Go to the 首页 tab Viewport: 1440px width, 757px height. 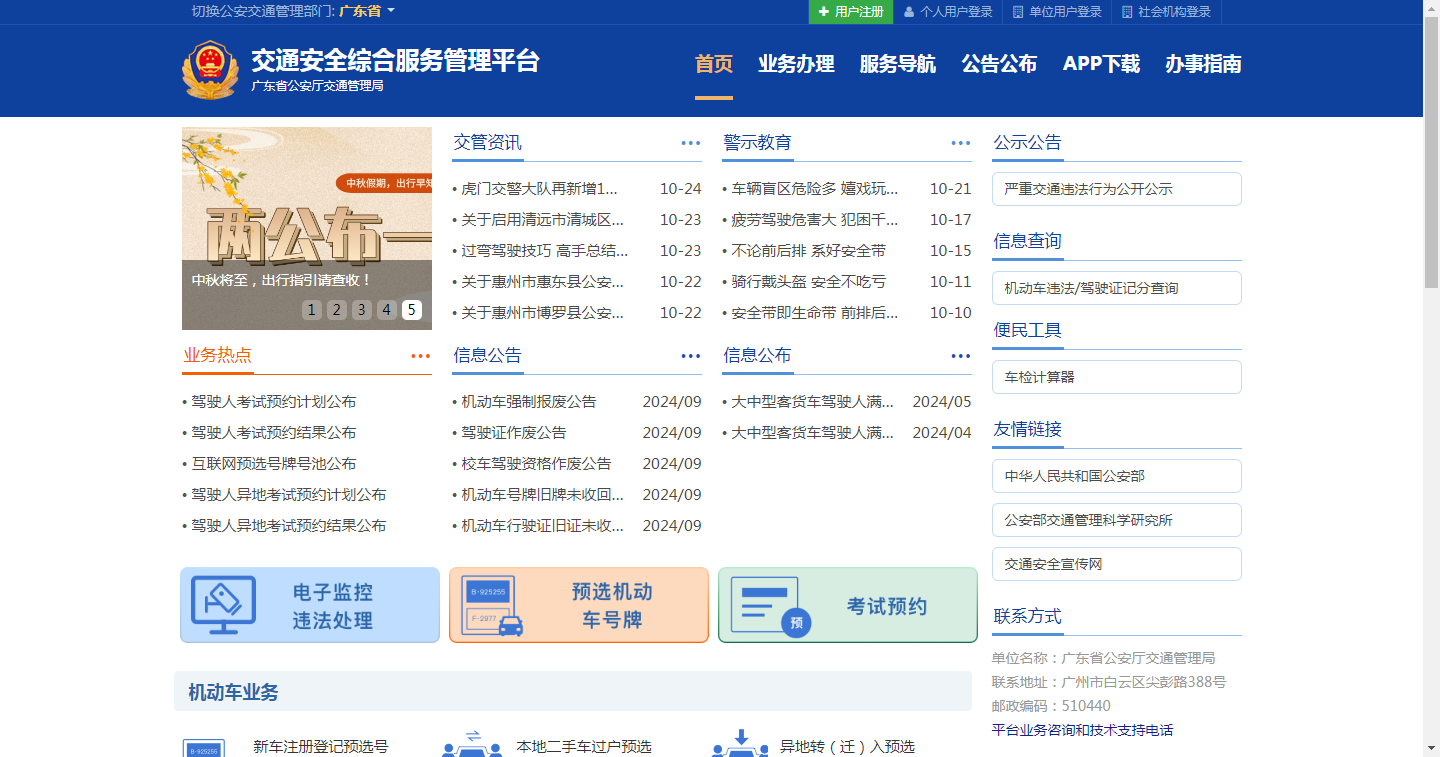click(x=714, y=64)
